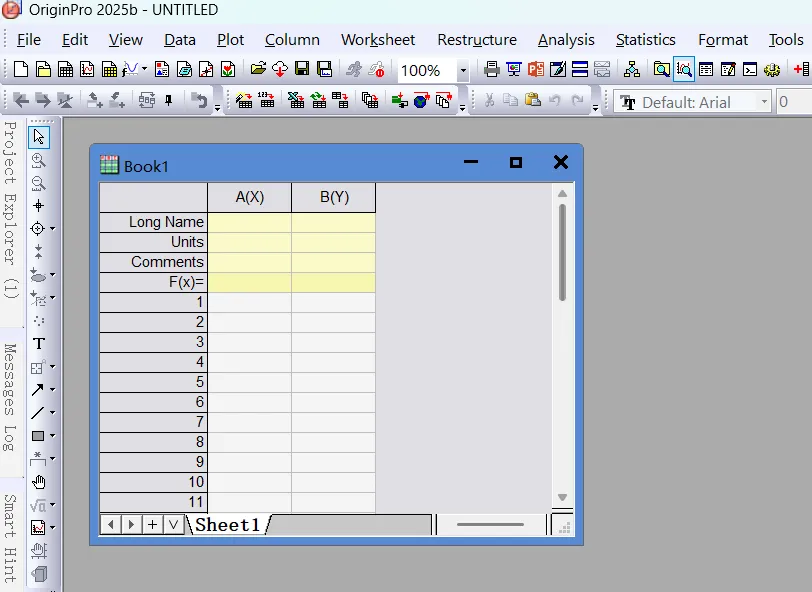
Task: Open the Analysis menu
Action: click(x=566, y=40)
